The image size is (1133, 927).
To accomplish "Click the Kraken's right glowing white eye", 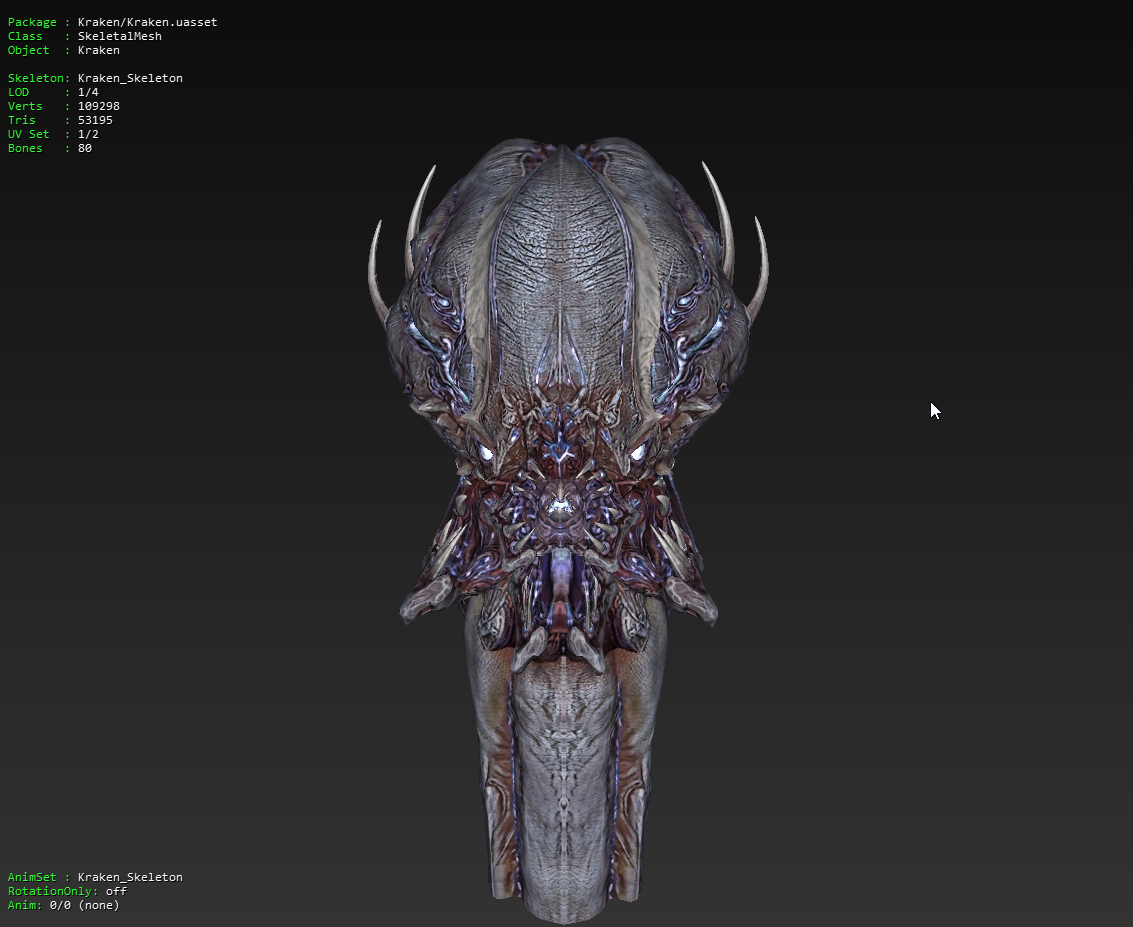I will point(640,453).
